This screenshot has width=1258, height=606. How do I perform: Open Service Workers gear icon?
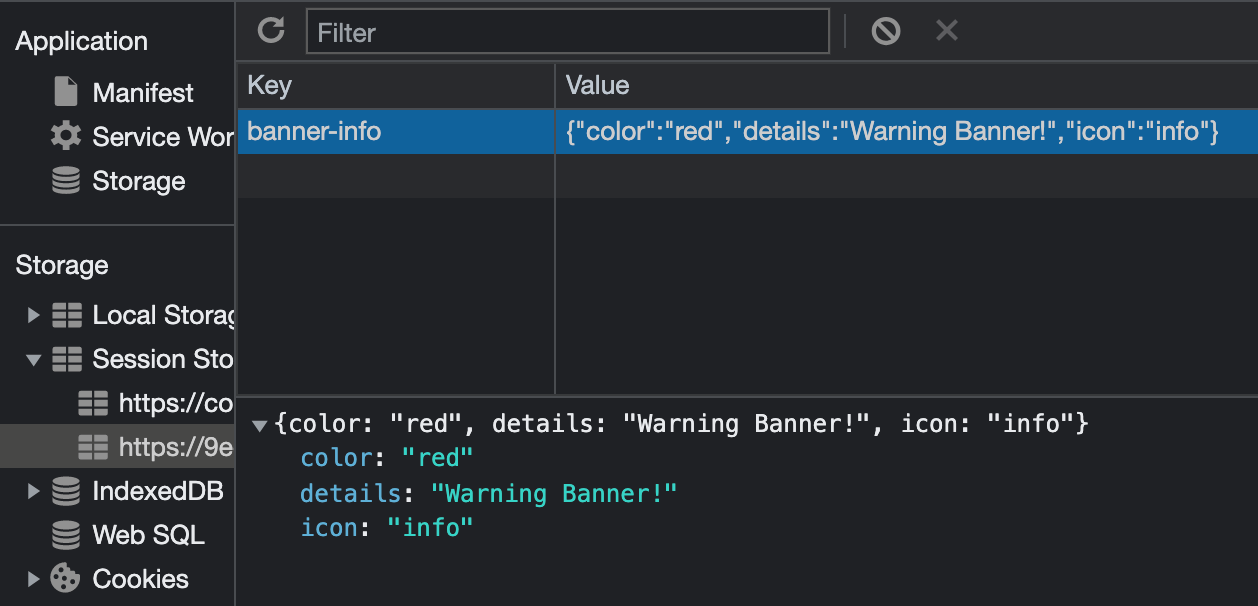[x=66, y=136]
